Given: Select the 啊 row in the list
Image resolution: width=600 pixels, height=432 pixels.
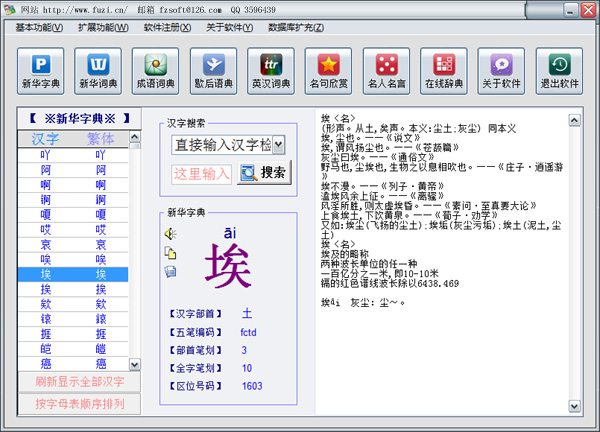Looking at the screenshot, I should (73, 185).
